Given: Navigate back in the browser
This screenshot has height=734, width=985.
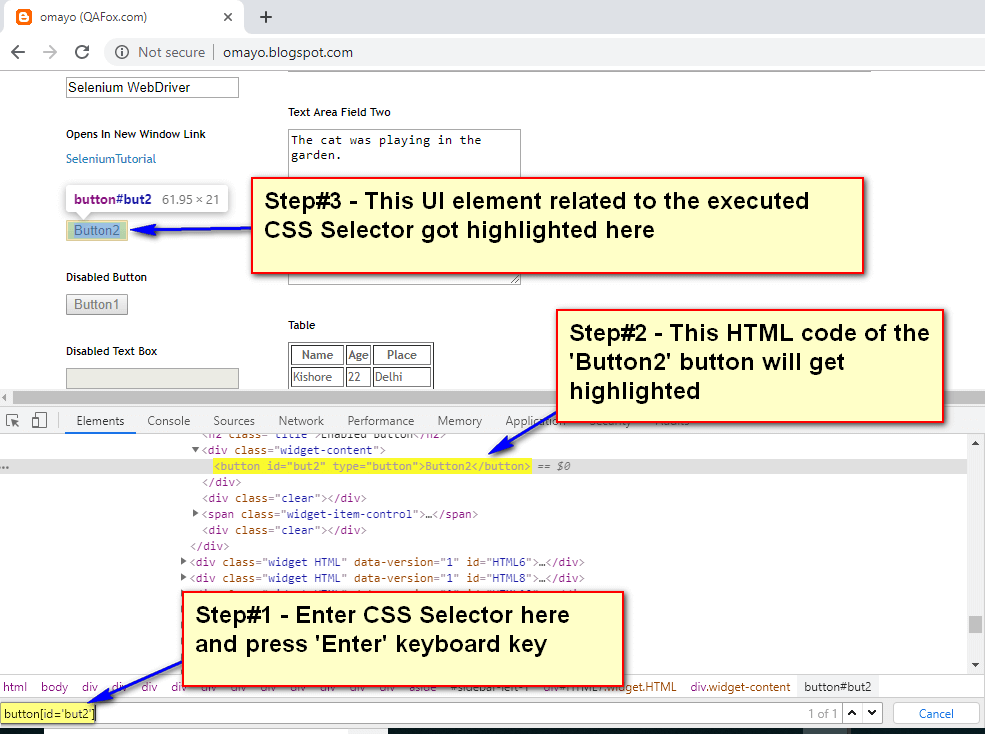Looking at the screenshot, I should (17, 52).
